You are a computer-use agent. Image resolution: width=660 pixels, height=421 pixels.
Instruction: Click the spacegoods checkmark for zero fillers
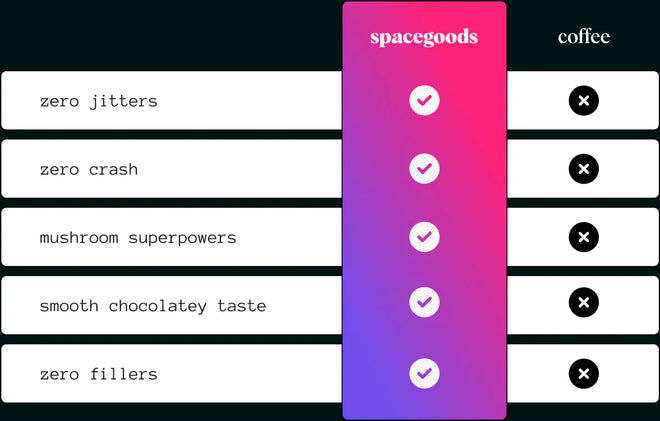click(x=424, y=373)
